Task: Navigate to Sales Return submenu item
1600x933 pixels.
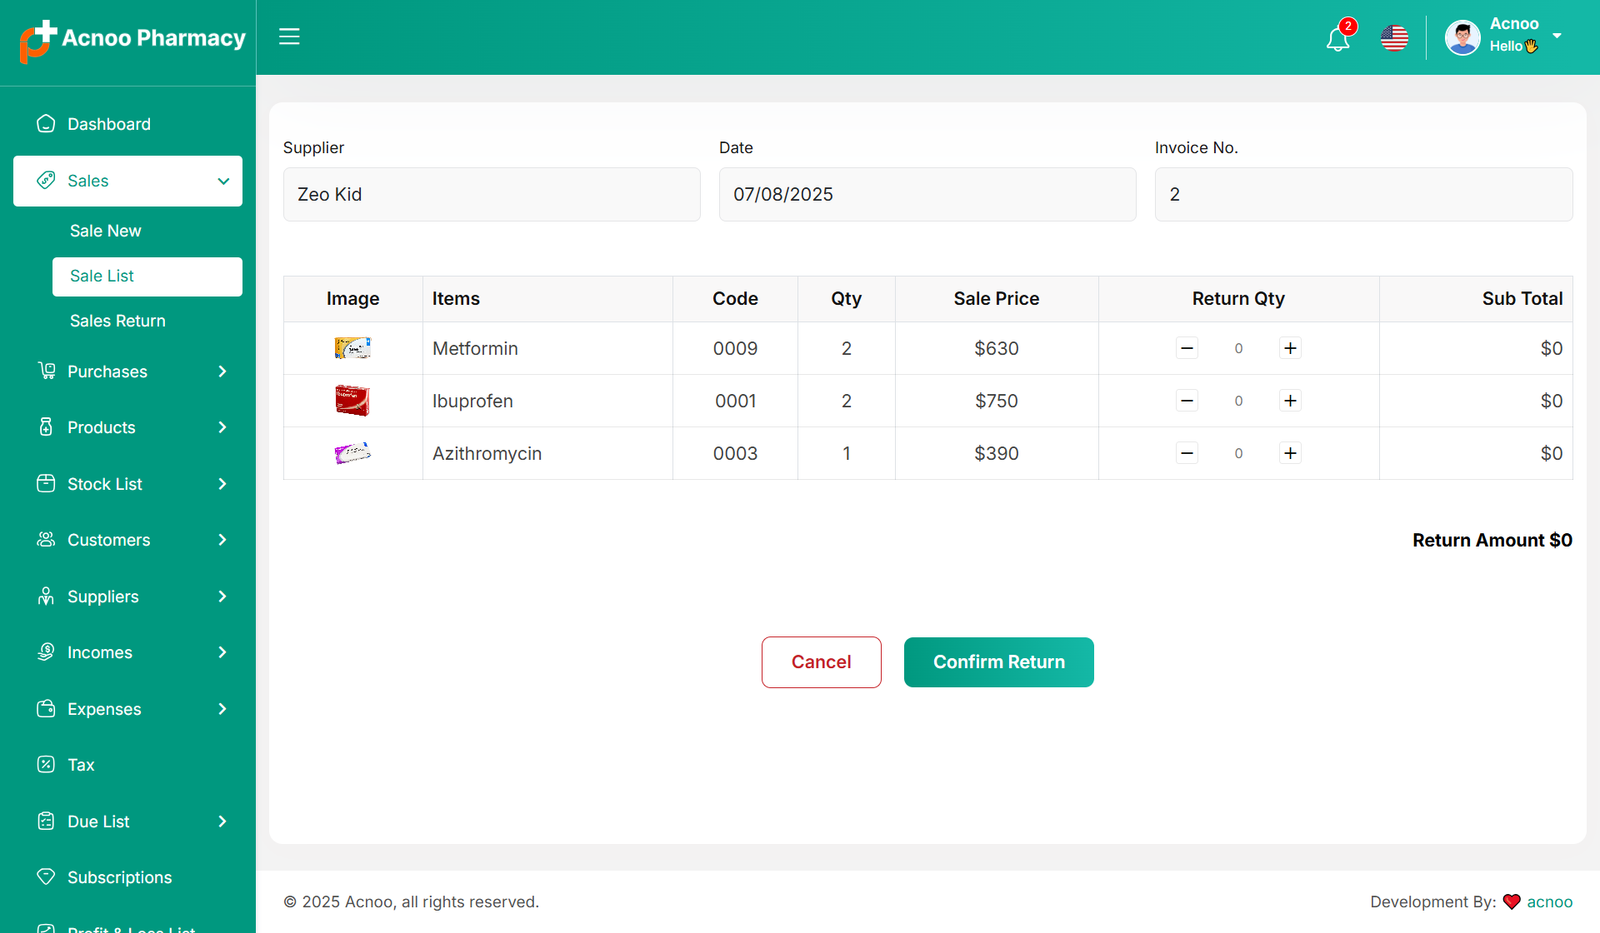Action: tap(117, 321)
